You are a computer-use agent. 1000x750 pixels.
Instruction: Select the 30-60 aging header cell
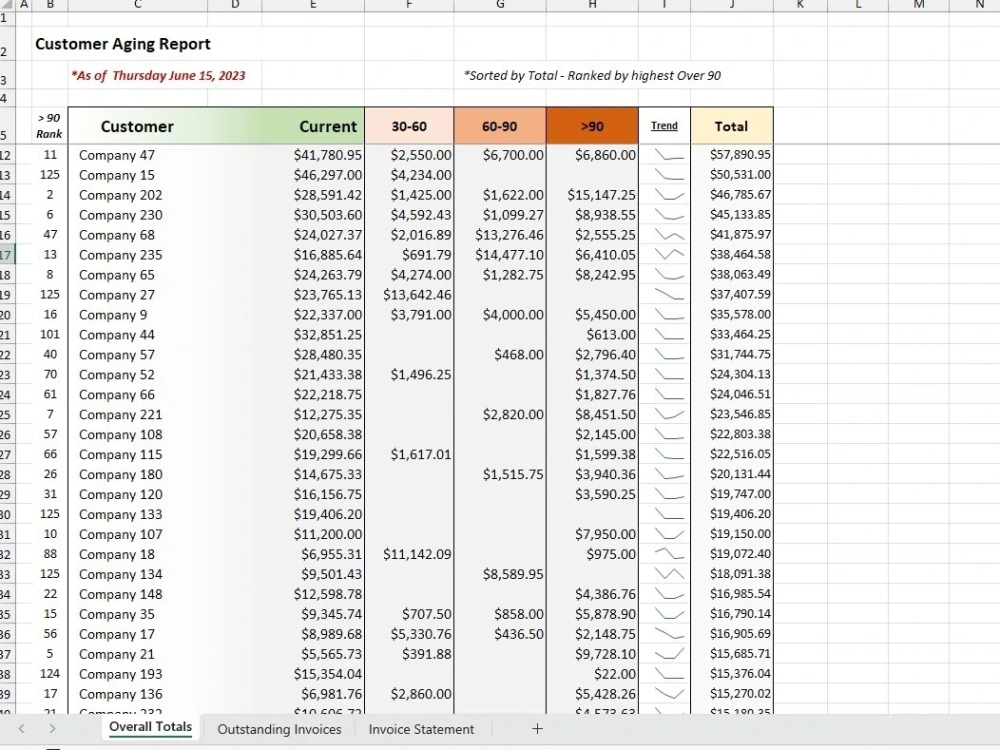pyautogui.click(x=409, y=126)
